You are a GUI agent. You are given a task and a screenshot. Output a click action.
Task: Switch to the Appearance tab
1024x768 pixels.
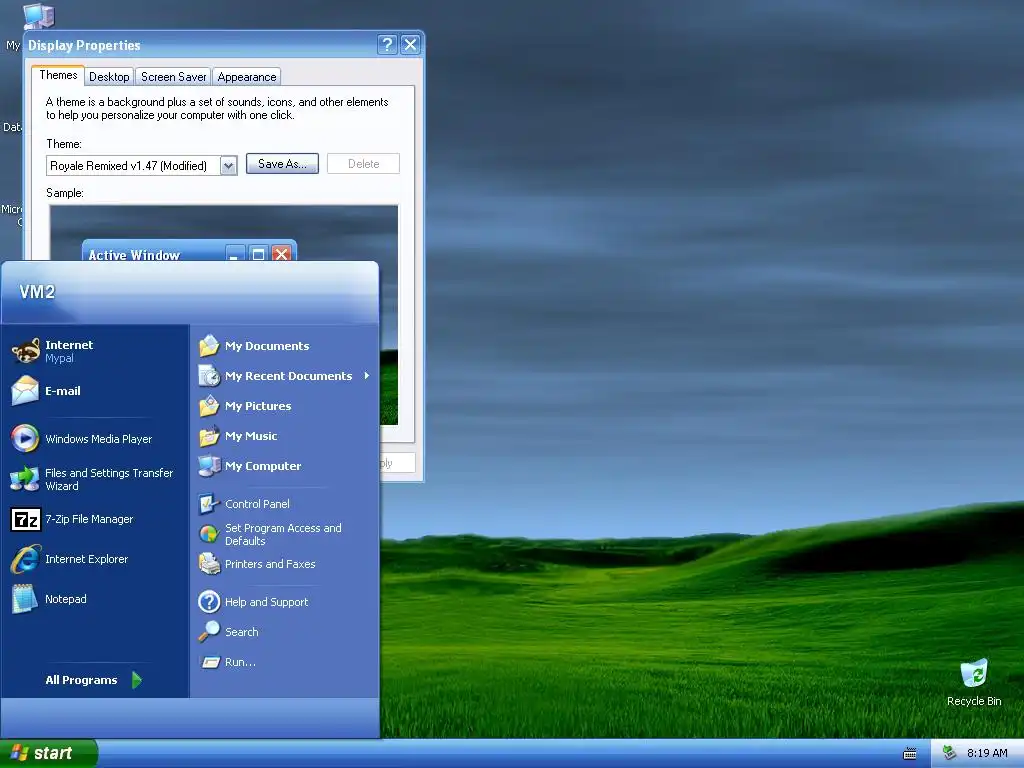(246, 76)
